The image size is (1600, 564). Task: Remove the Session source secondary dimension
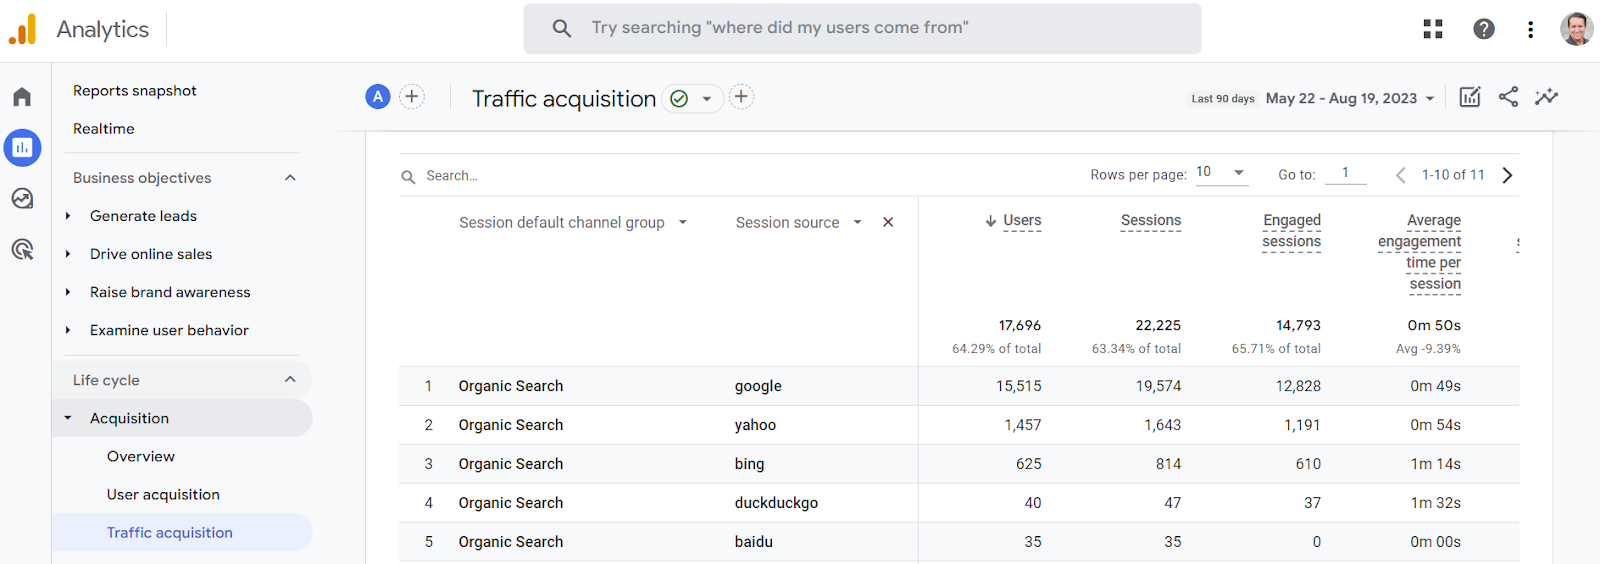(x=888, y=222)
